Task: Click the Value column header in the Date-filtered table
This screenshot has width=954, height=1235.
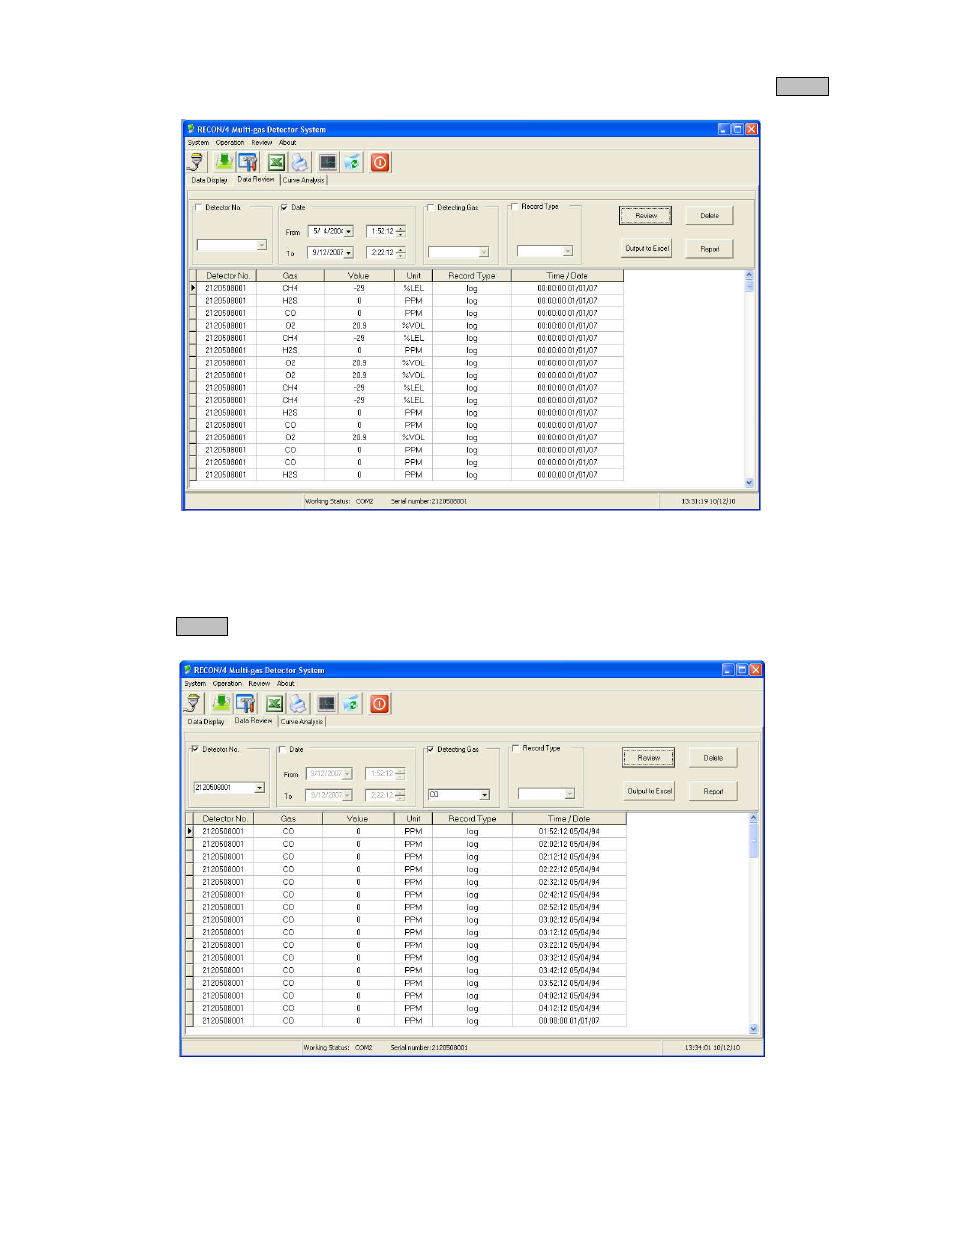Action: pos(358,276)
